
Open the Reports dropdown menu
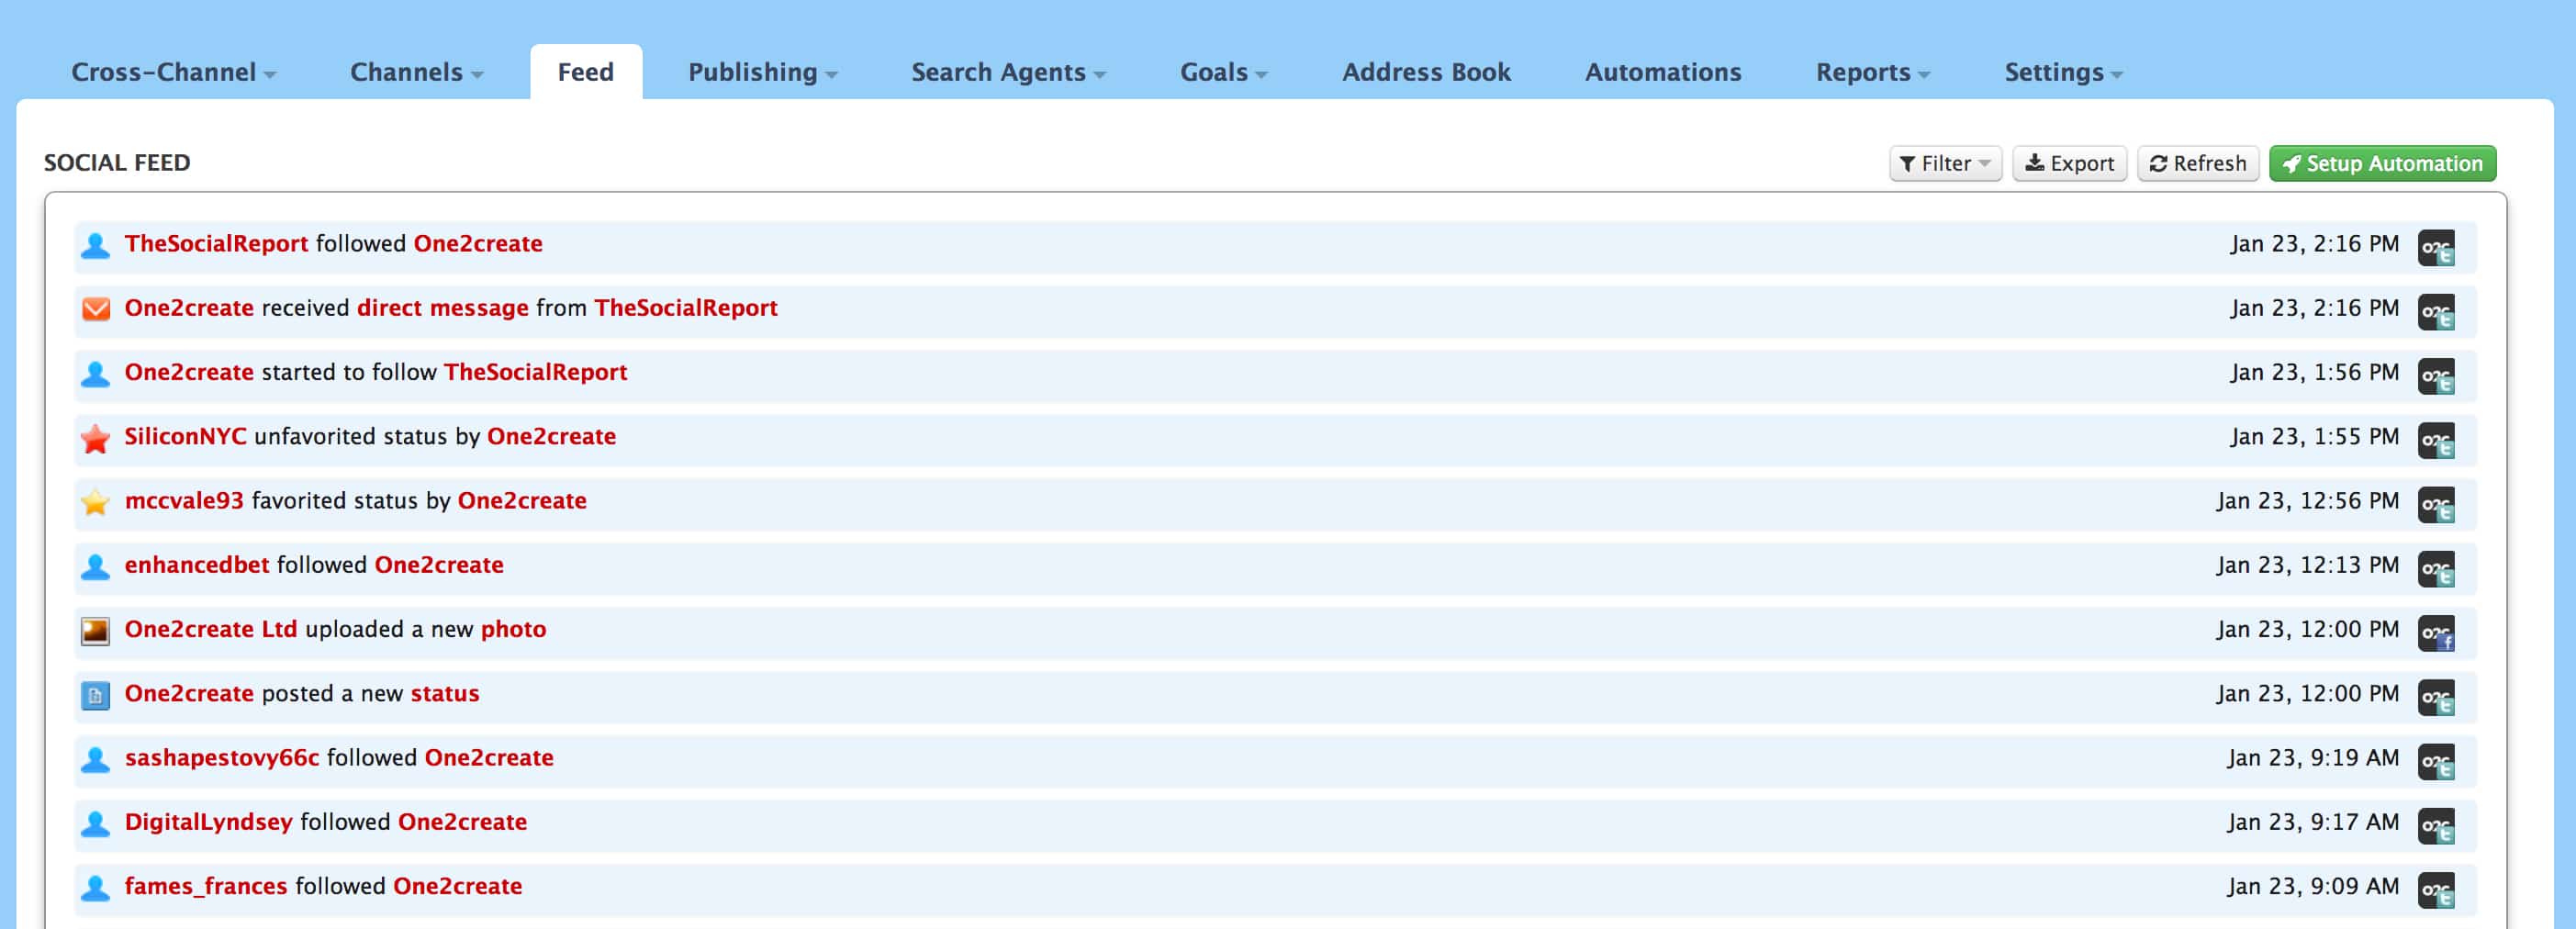tap(1872, 72)
